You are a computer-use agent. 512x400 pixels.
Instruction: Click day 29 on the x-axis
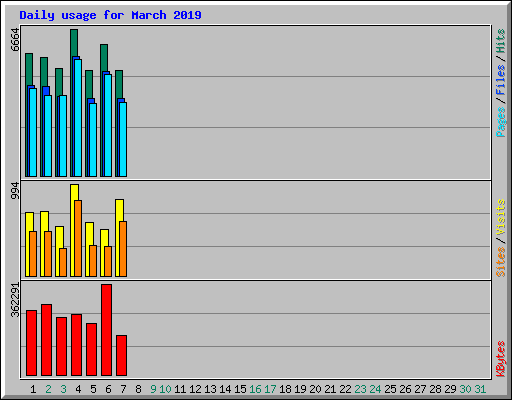(450, 389)
